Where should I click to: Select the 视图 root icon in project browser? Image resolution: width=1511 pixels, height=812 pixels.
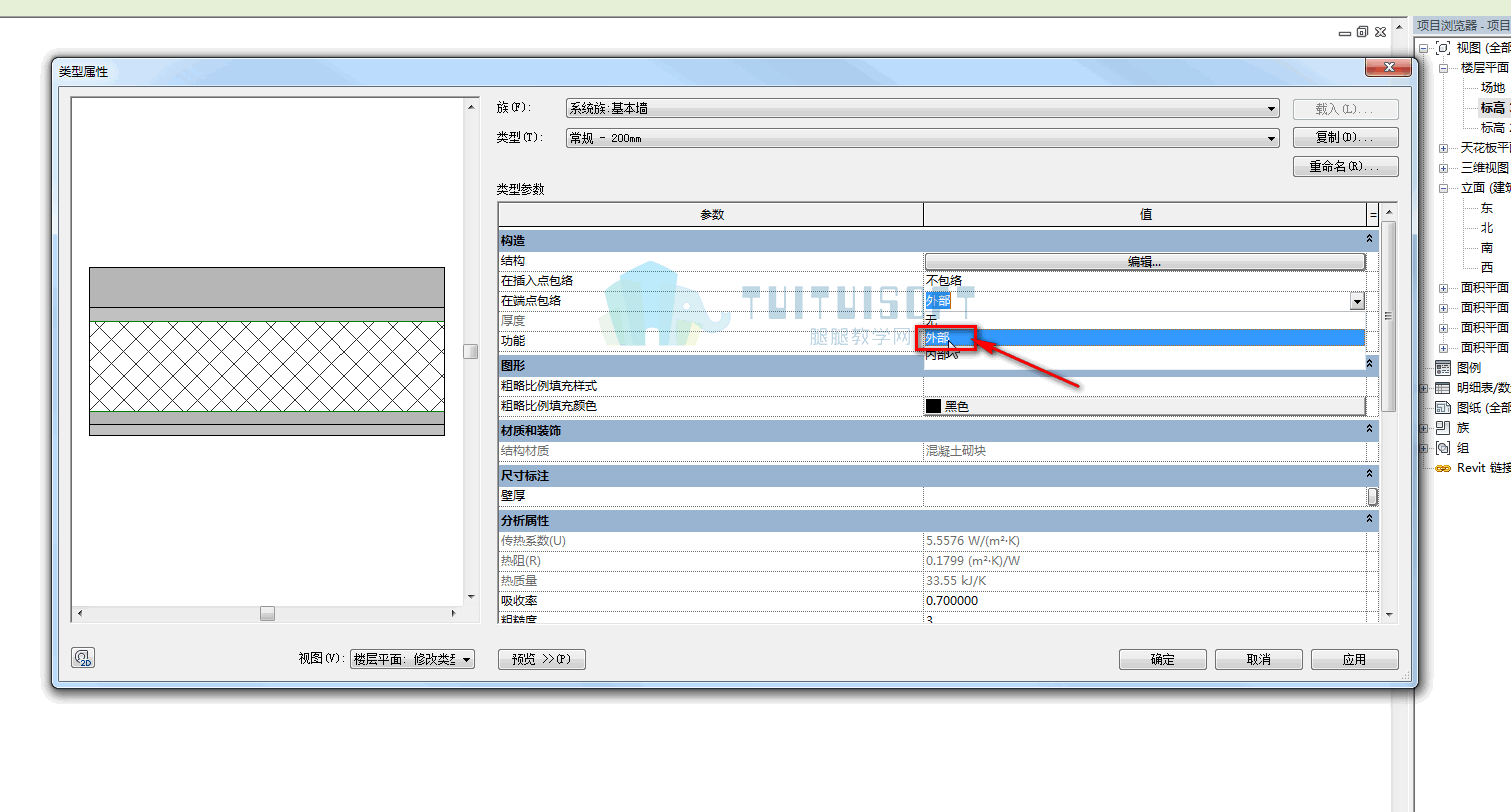(1442, 47)
